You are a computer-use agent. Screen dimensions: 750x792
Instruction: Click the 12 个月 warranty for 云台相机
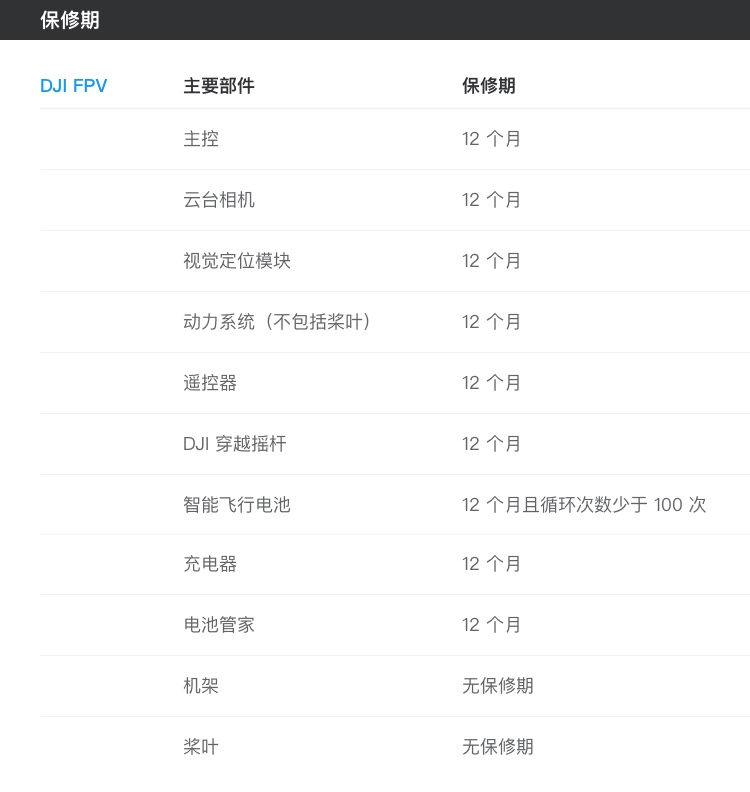[x=491, y=200]
